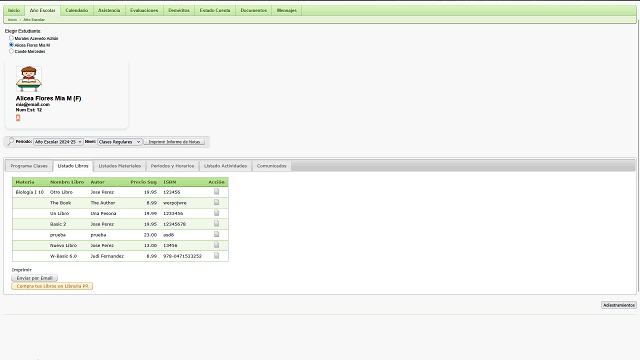Click ISBN 978-0471533252

(x=182, y=256)
